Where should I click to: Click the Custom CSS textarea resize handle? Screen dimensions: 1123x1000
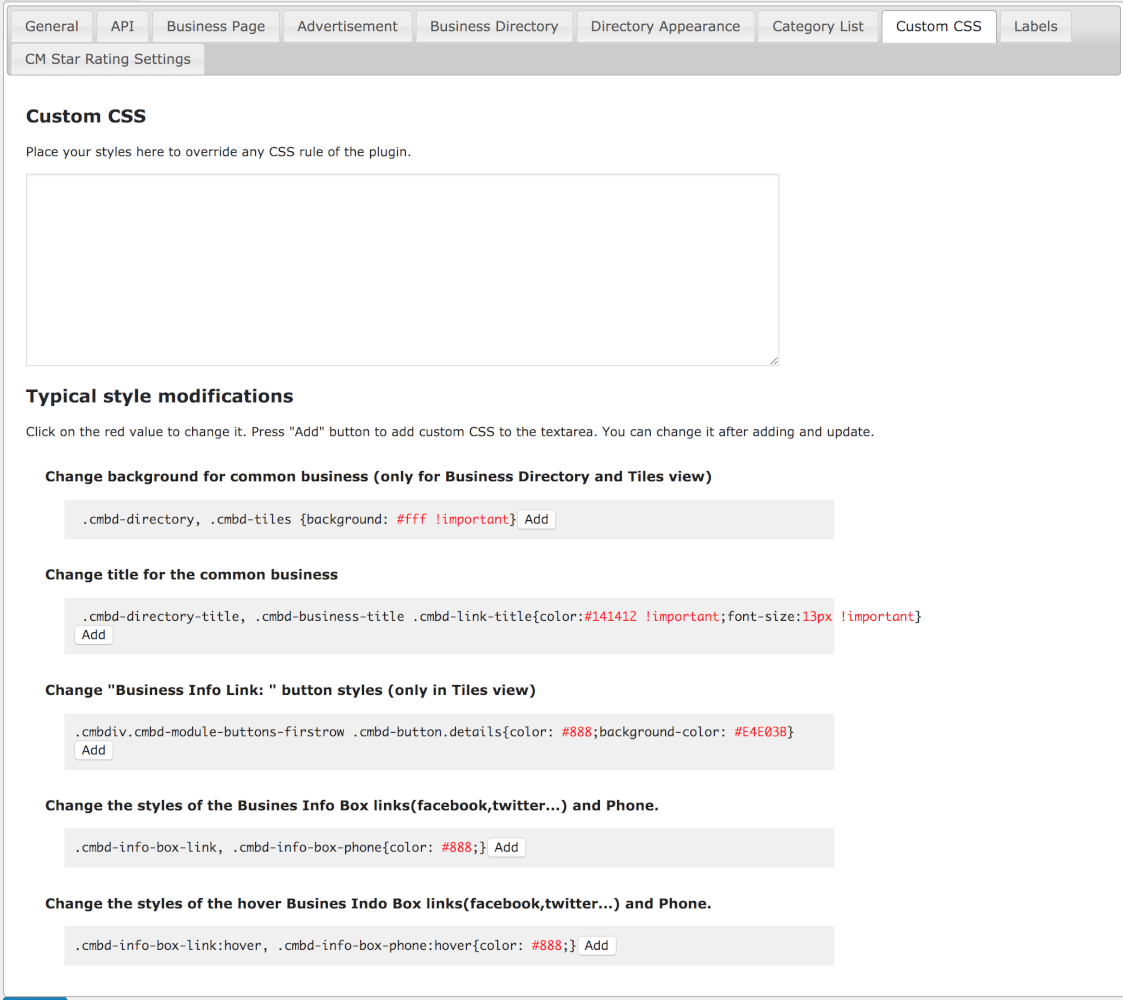point(773,360)
